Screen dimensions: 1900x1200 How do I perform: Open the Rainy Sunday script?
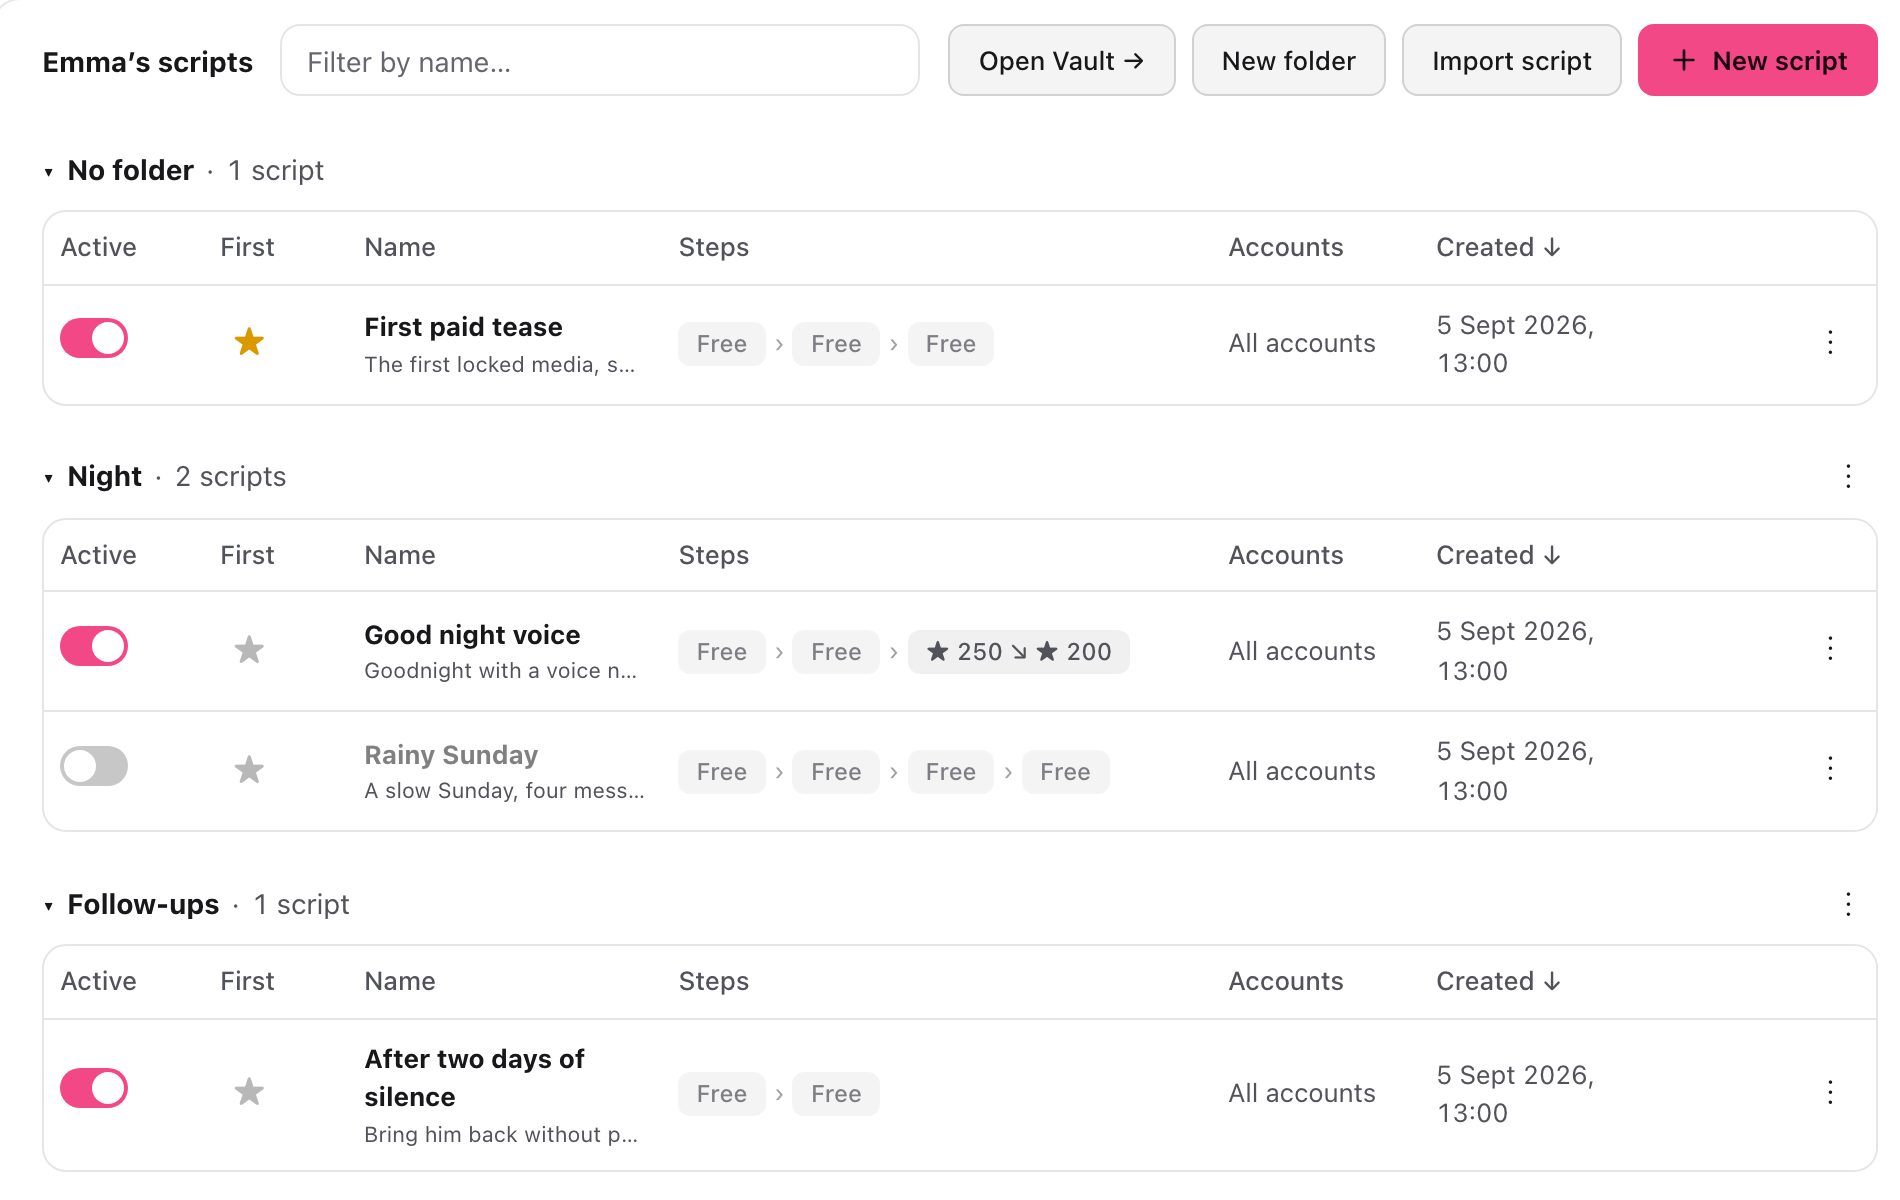coord(451,755)
